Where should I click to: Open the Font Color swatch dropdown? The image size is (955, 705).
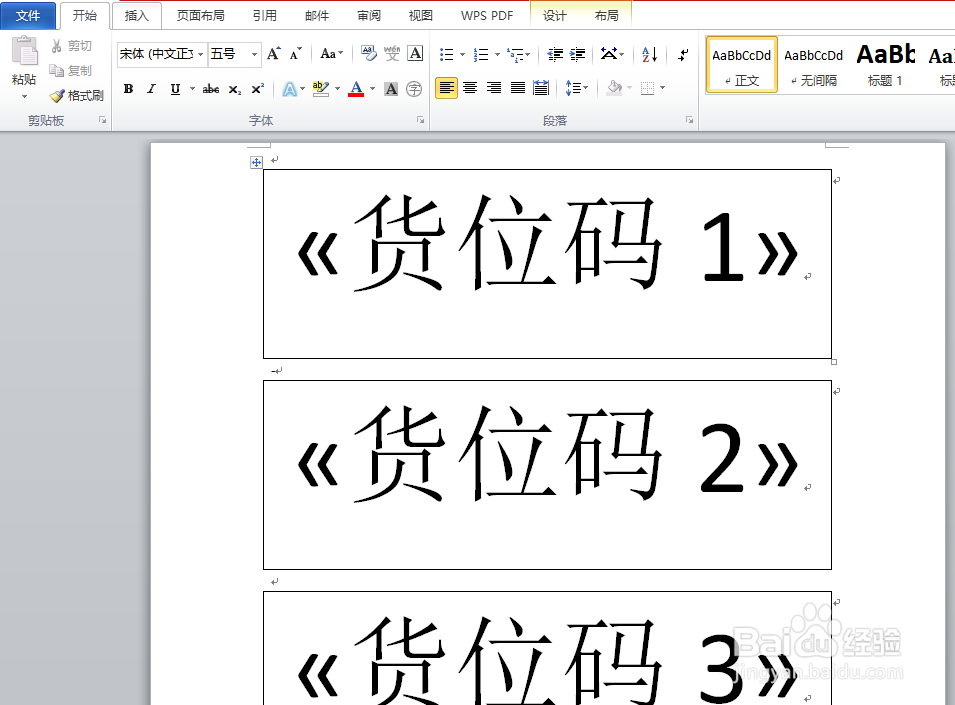(373, 89)
